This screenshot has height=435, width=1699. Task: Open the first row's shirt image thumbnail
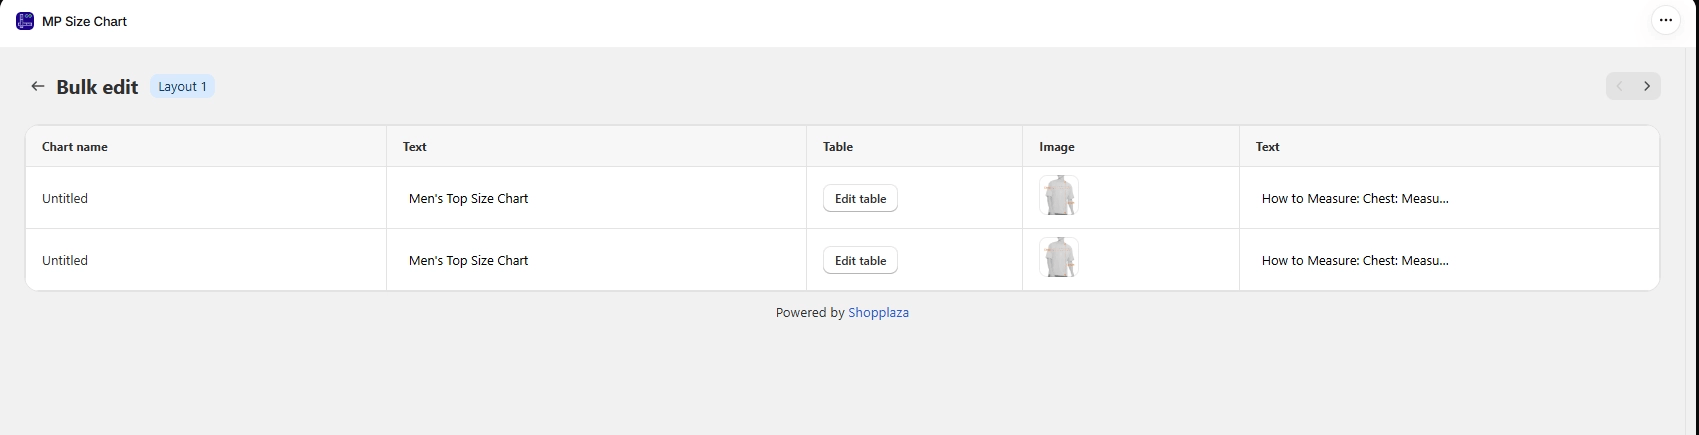point(1058,196)
